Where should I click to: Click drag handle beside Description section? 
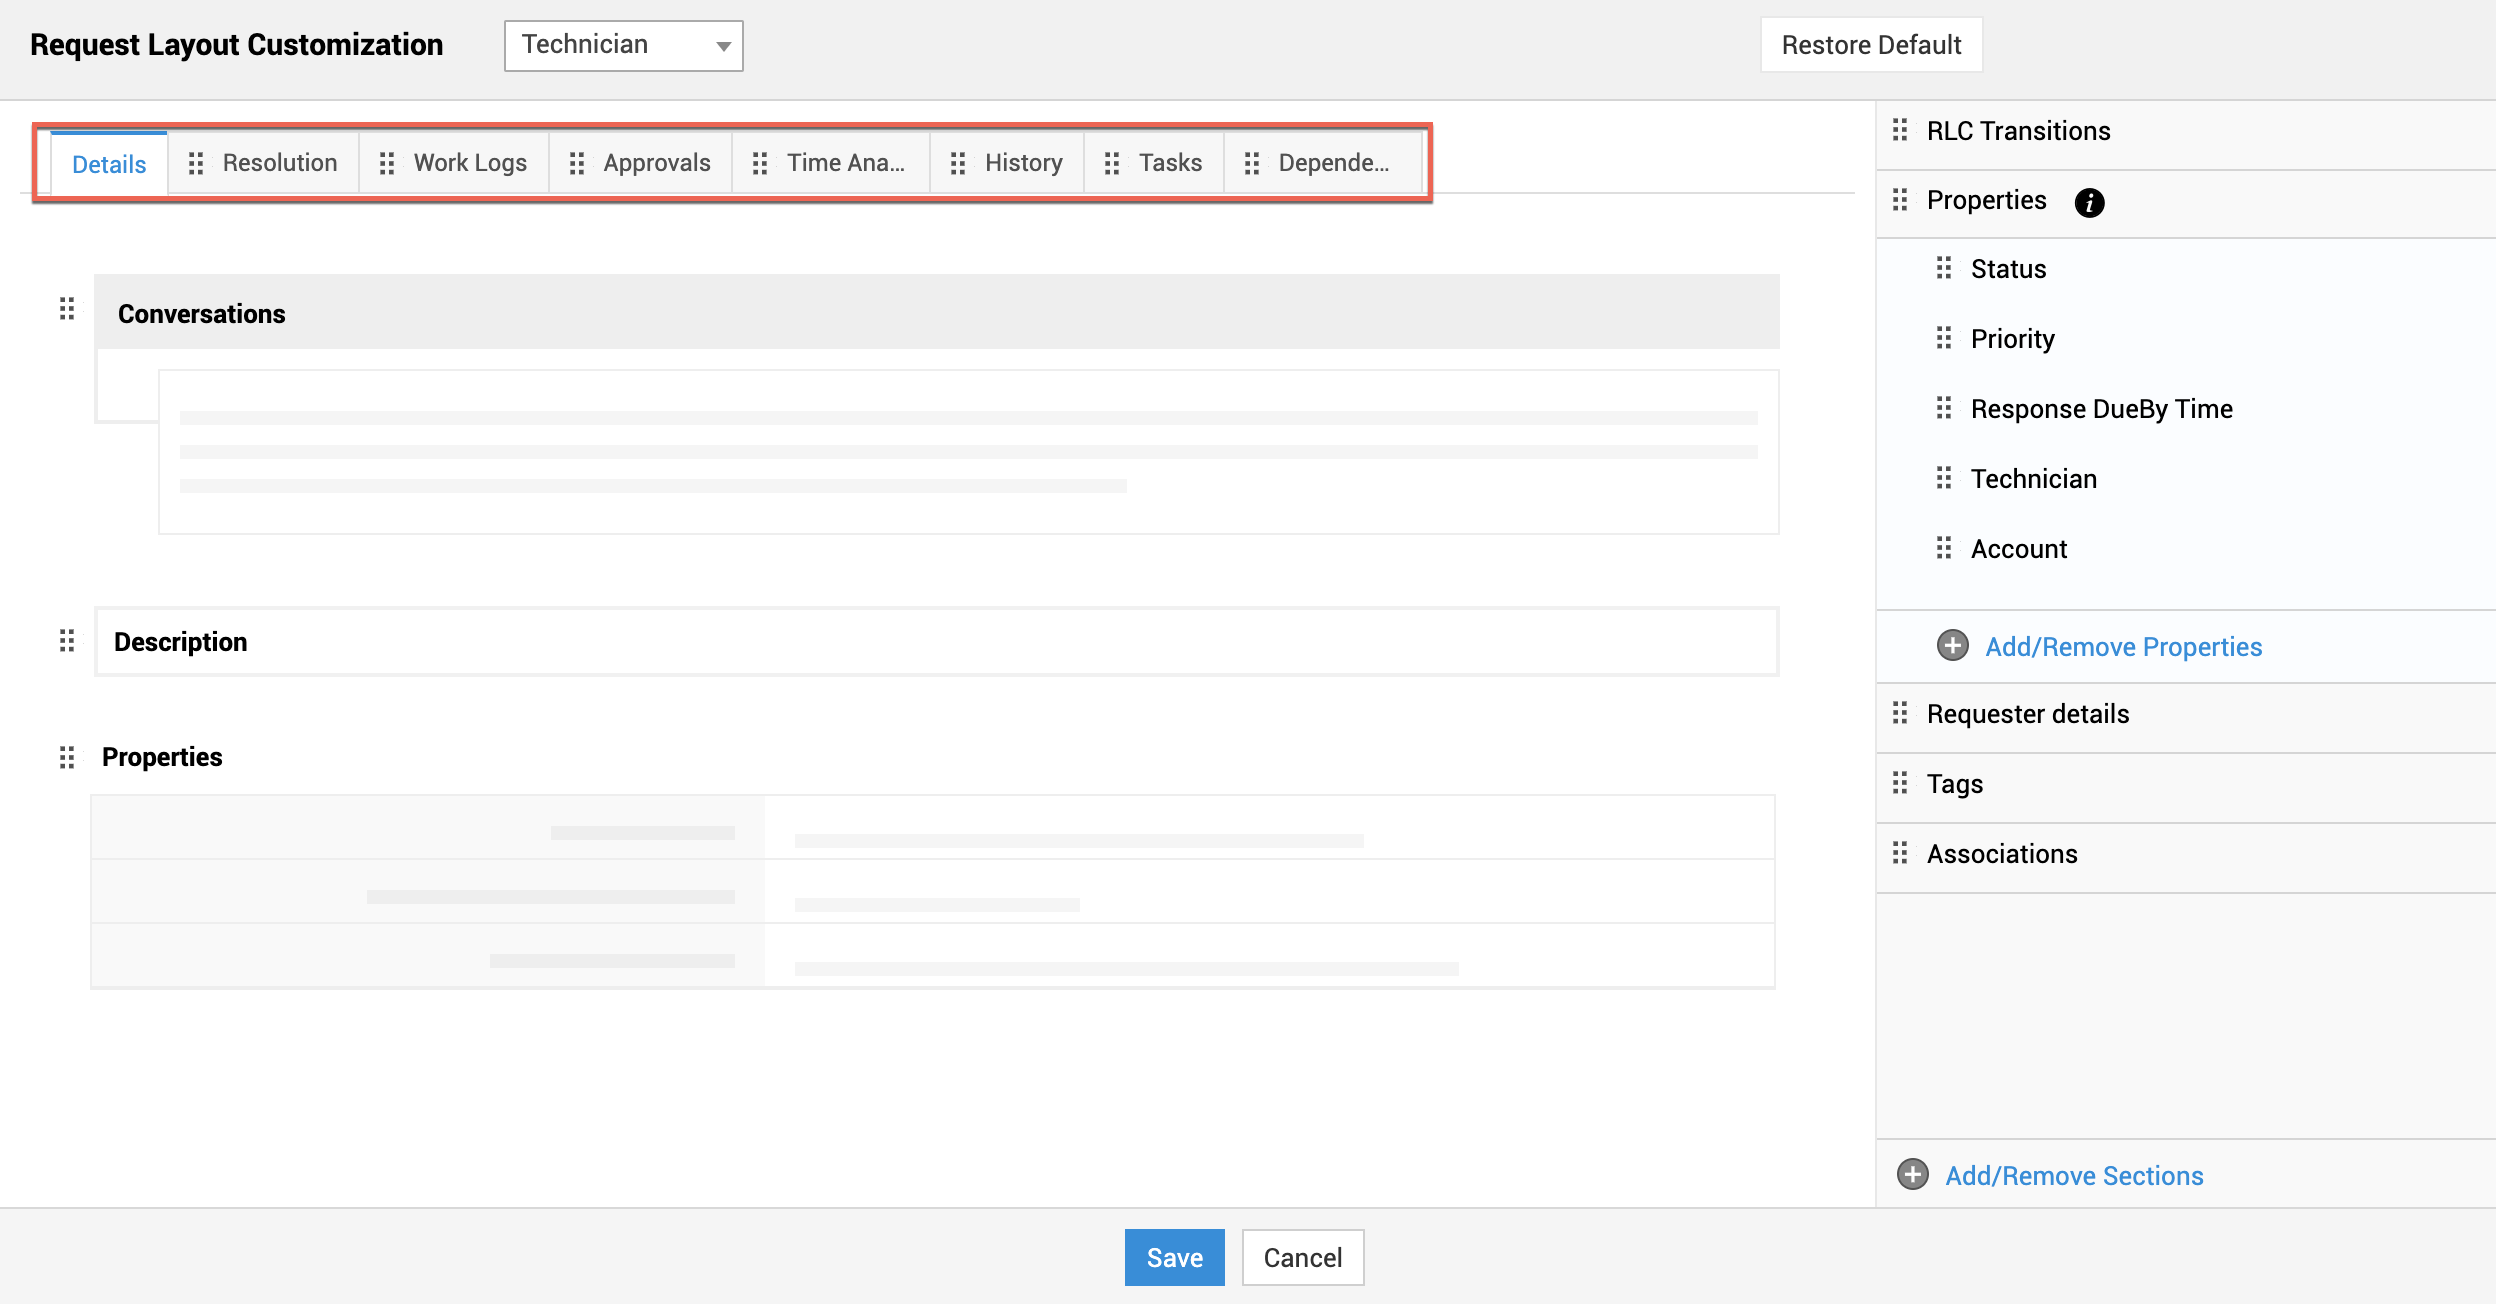coord(67,641)
